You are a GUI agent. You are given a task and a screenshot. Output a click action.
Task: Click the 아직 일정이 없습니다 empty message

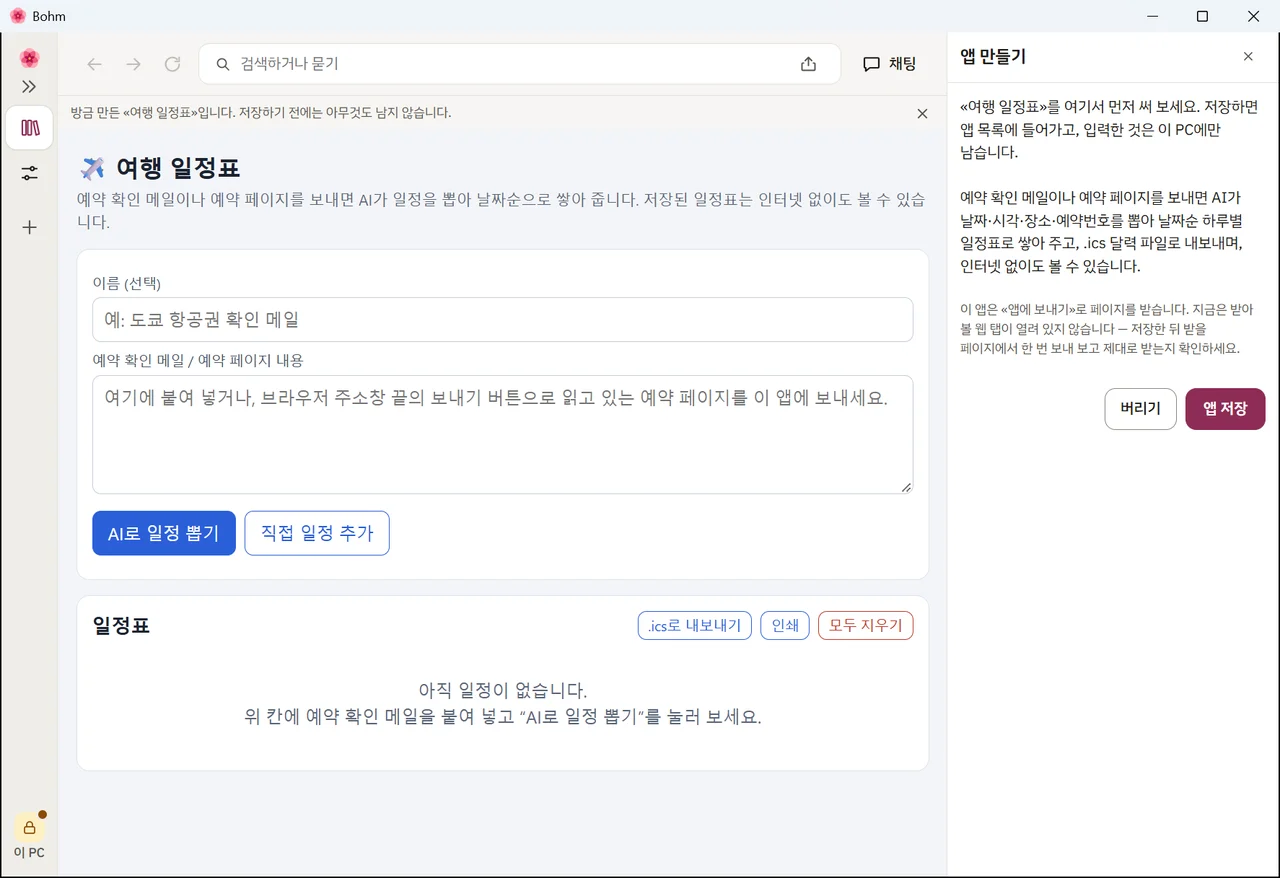(502, 691)
